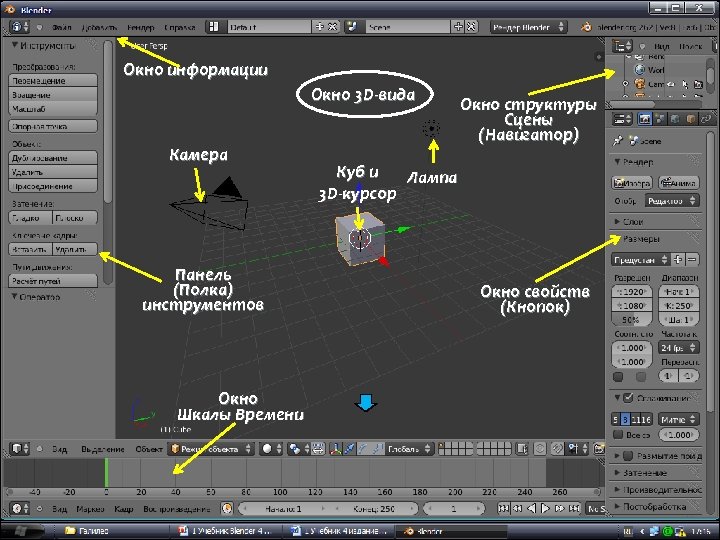Open the viewport shading sphere selector
The height and width of the screenshot is (540, 720).
point(271,449)
